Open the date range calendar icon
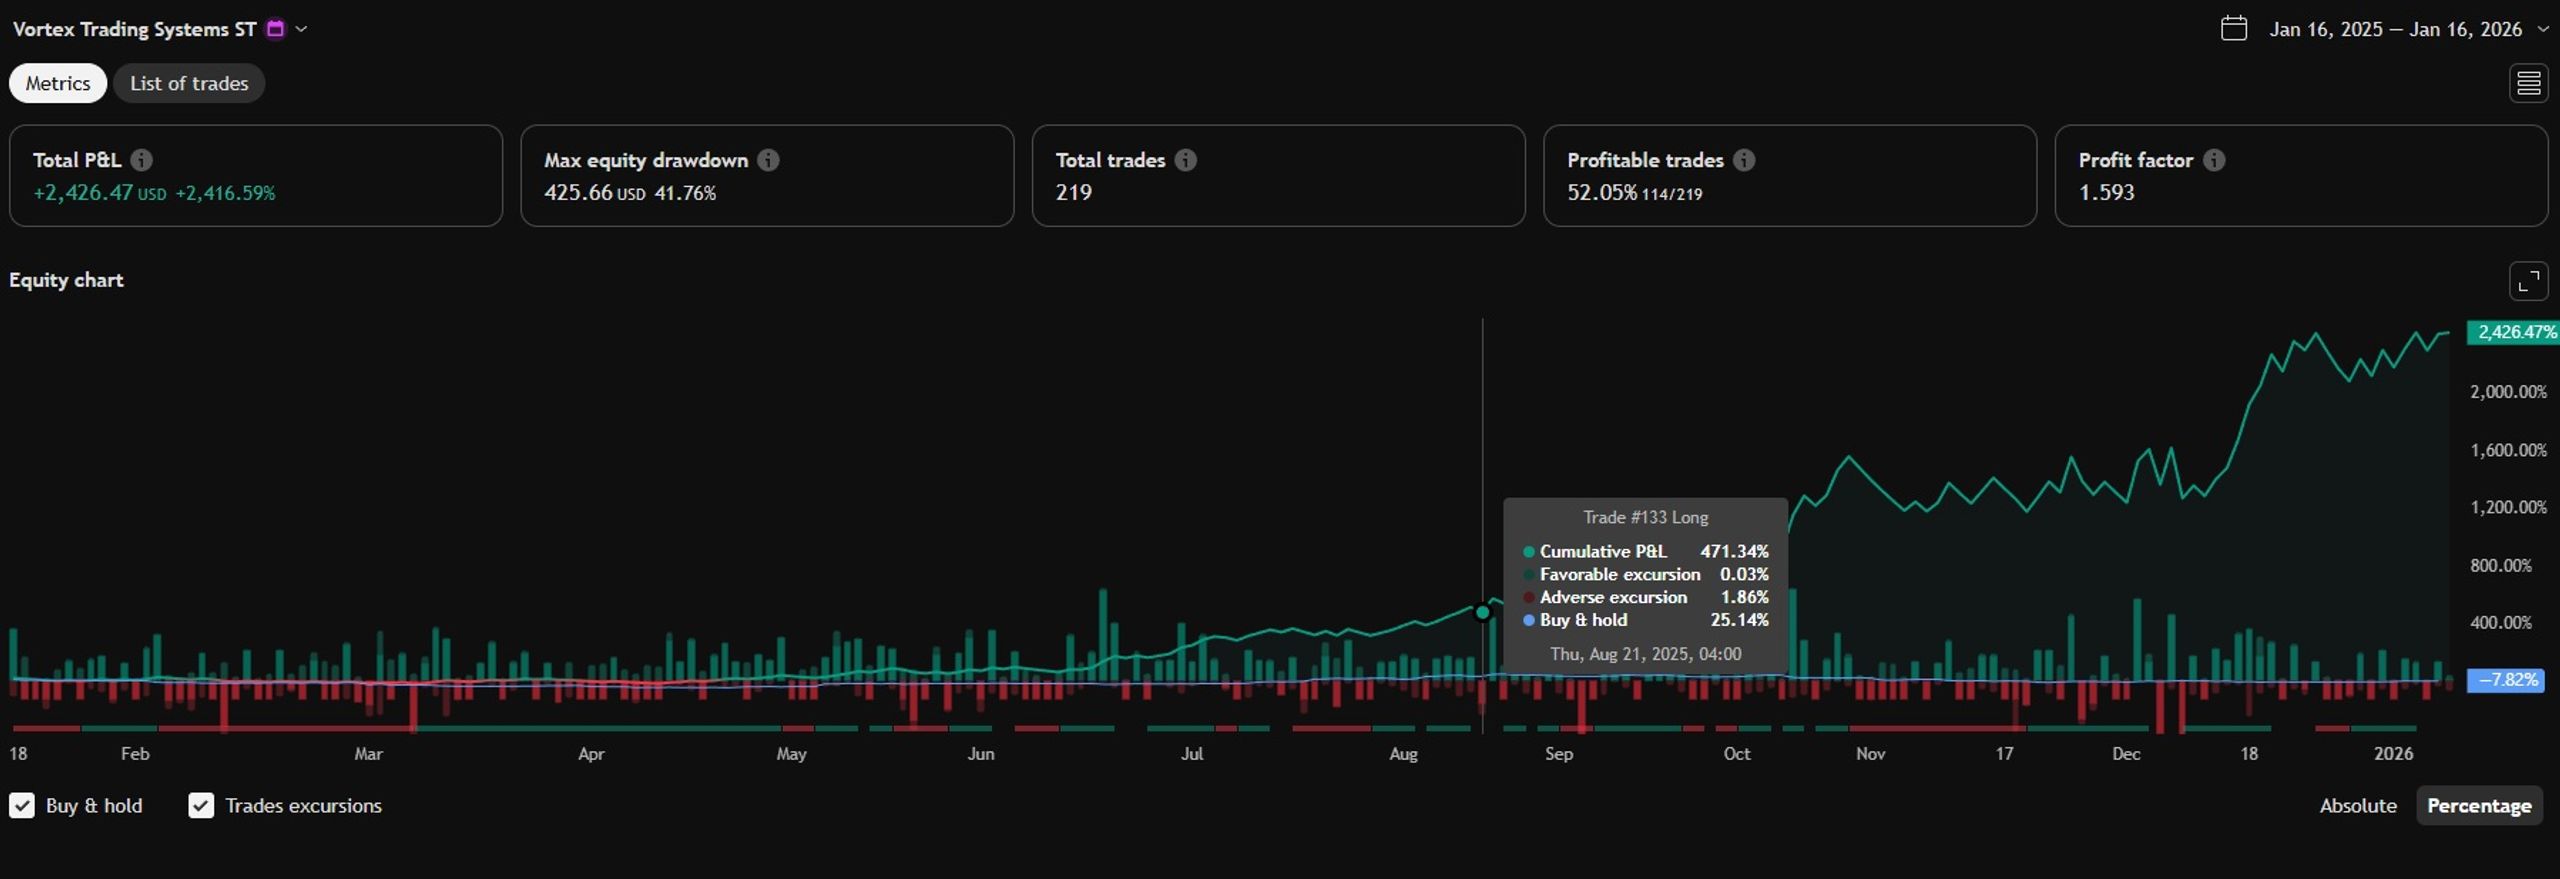 pos(2233,28)
